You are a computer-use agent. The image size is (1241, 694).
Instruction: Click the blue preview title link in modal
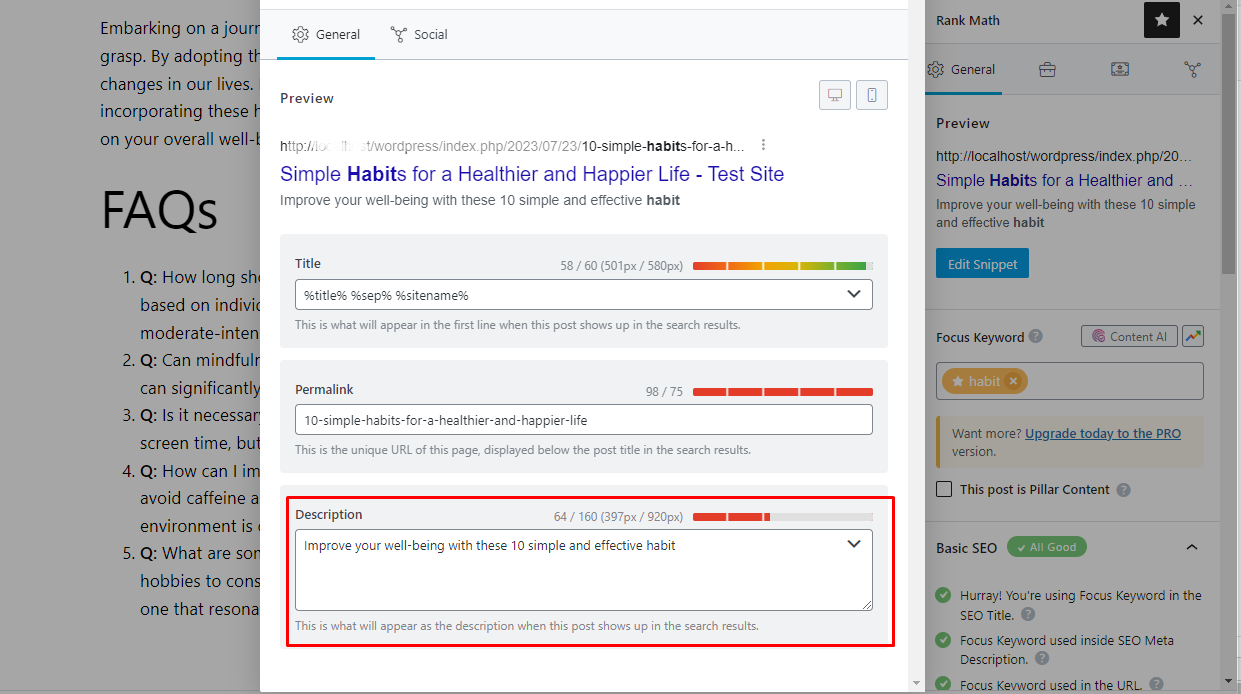(x=532, y=174)
